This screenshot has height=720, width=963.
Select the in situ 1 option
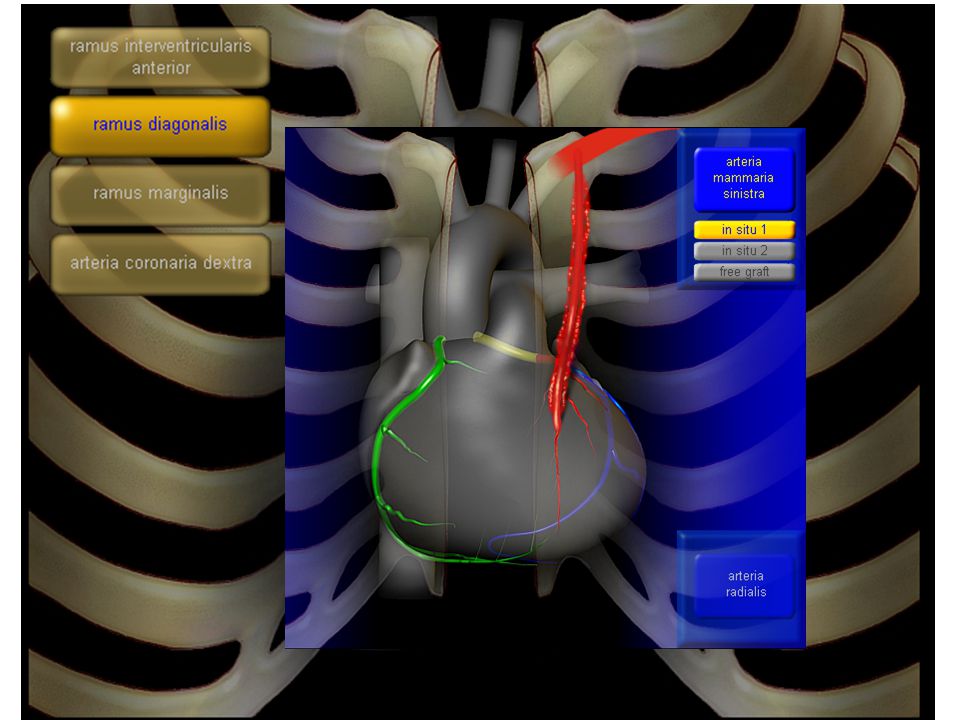pos(744,230)
